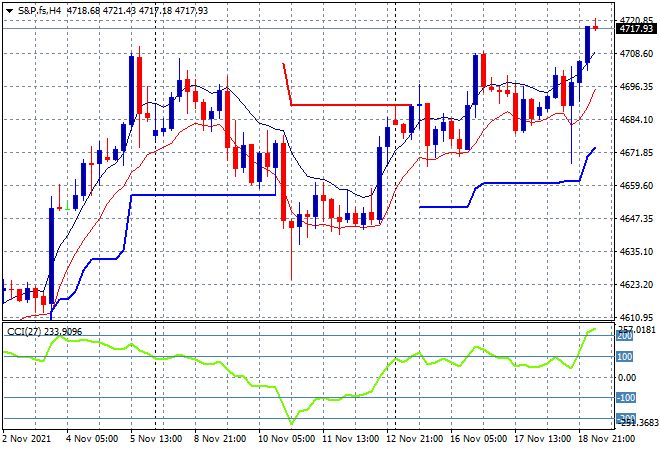Click the 4708.60 price scale value
The image size is (660, 450).
pyautogui.click(x=636, y=53)
